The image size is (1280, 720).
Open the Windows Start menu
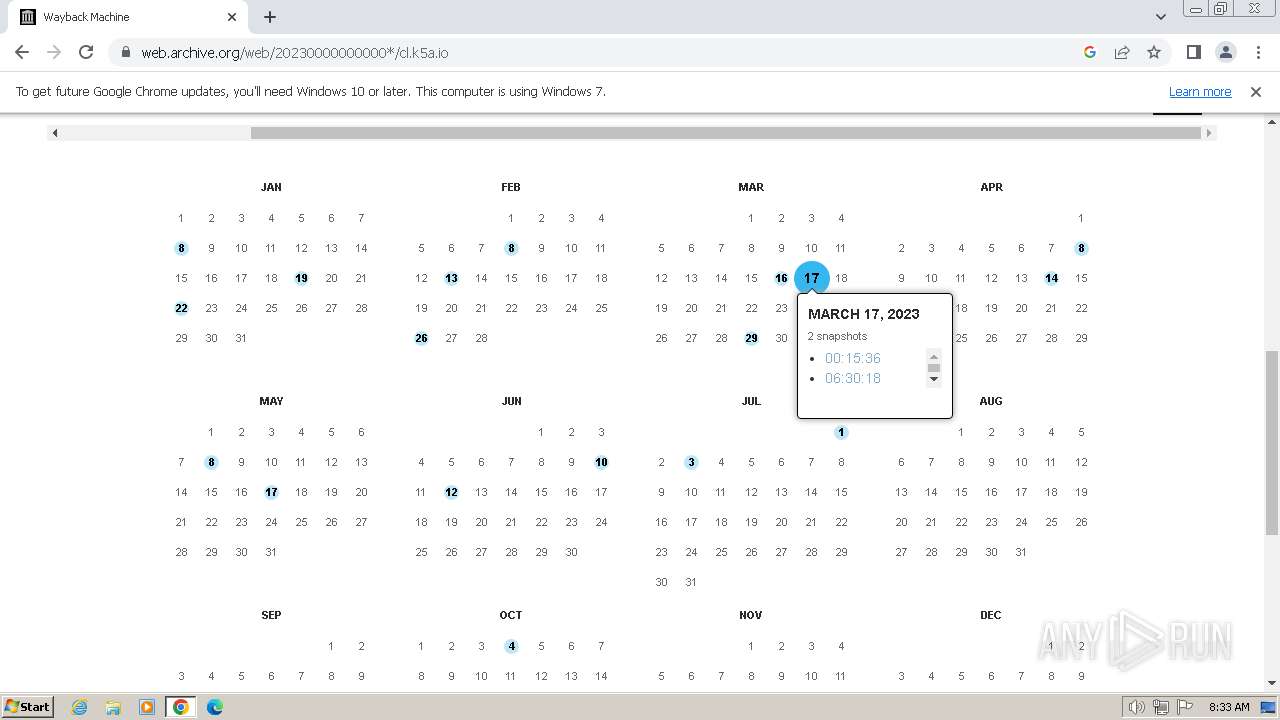click(x=27, y=706)
